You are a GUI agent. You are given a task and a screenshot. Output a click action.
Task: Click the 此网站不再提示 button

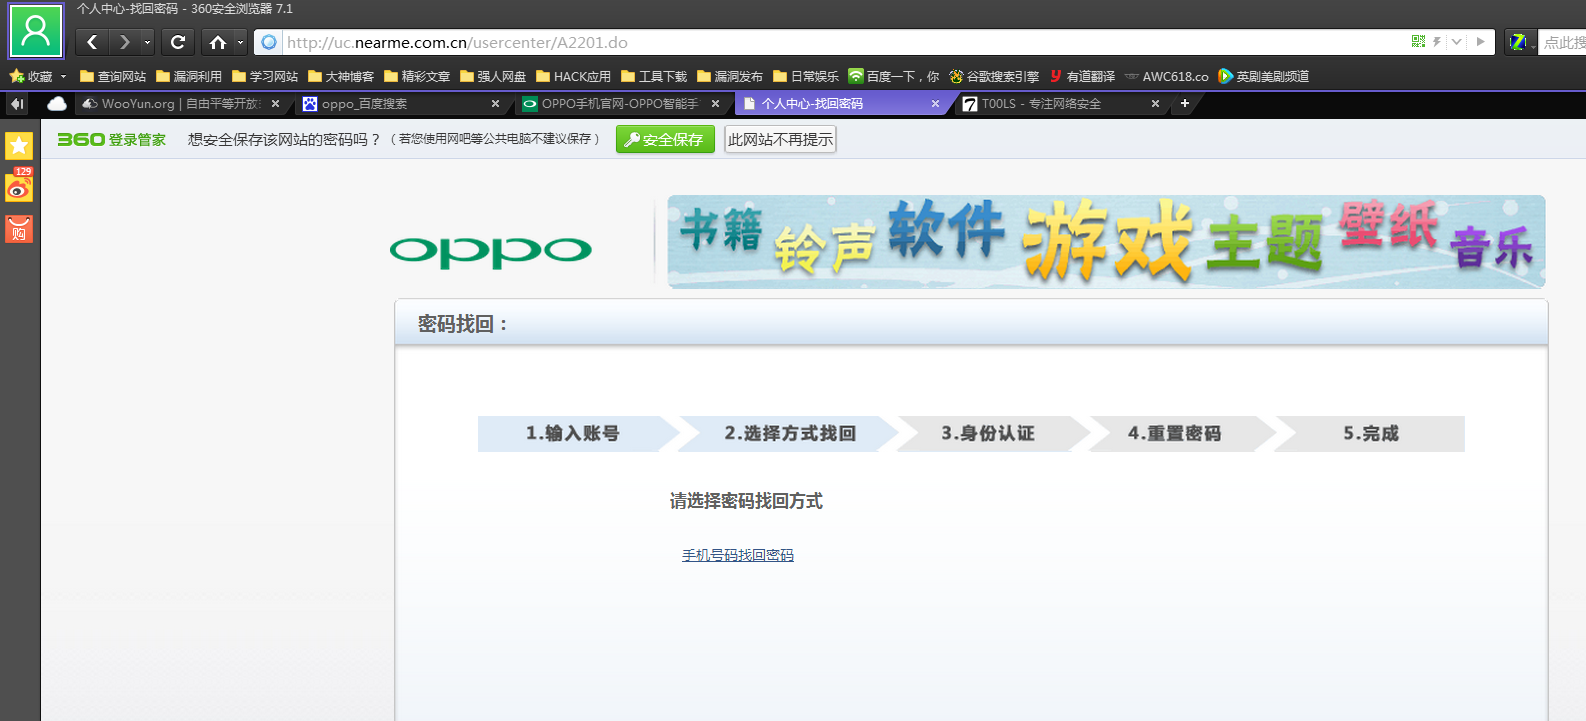point(780,140)
